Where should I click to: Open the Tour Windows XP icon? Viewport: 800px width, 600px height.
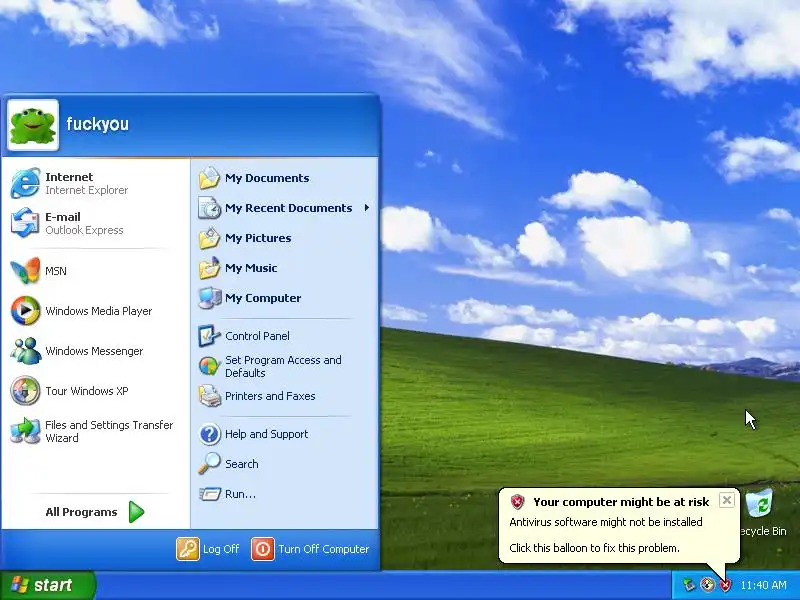pyautogui.click(x=25, y=391)
